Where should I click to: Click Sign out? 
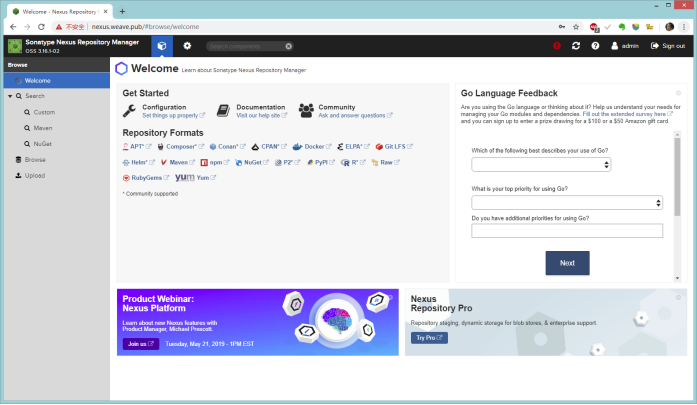(x=668, y=46)
